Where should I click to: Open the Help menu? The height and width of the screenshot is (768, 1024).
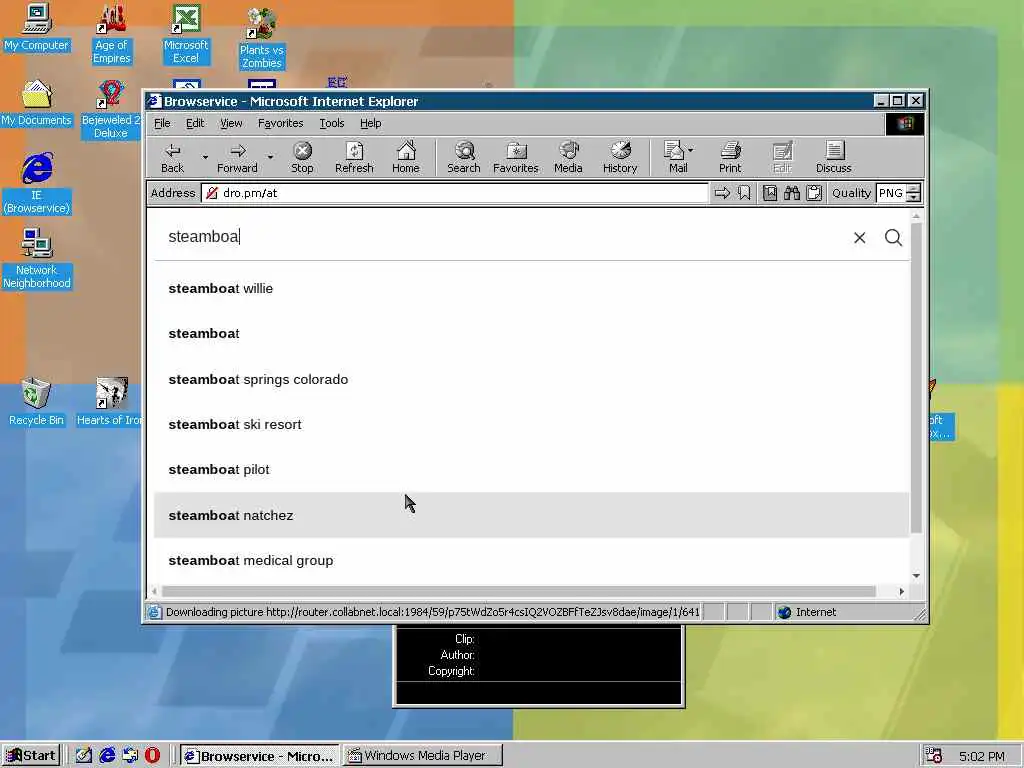pyautogui.click(x=370, y=123)
